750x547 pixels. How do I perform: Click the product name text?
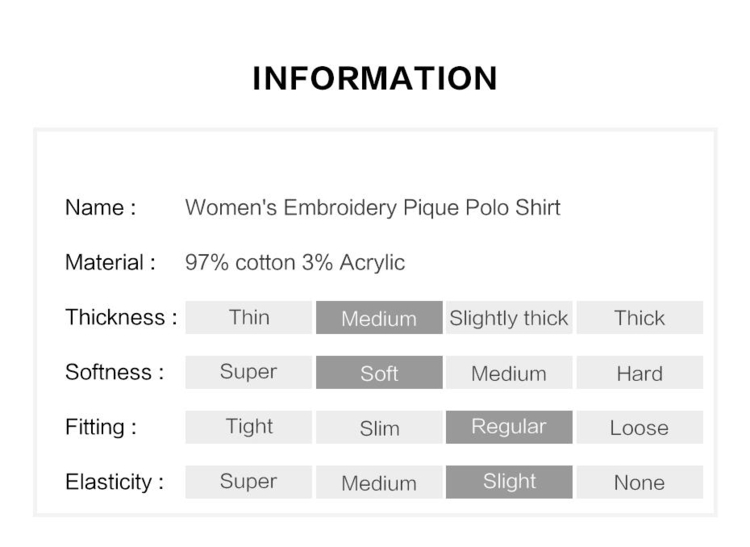pos(373,208)
